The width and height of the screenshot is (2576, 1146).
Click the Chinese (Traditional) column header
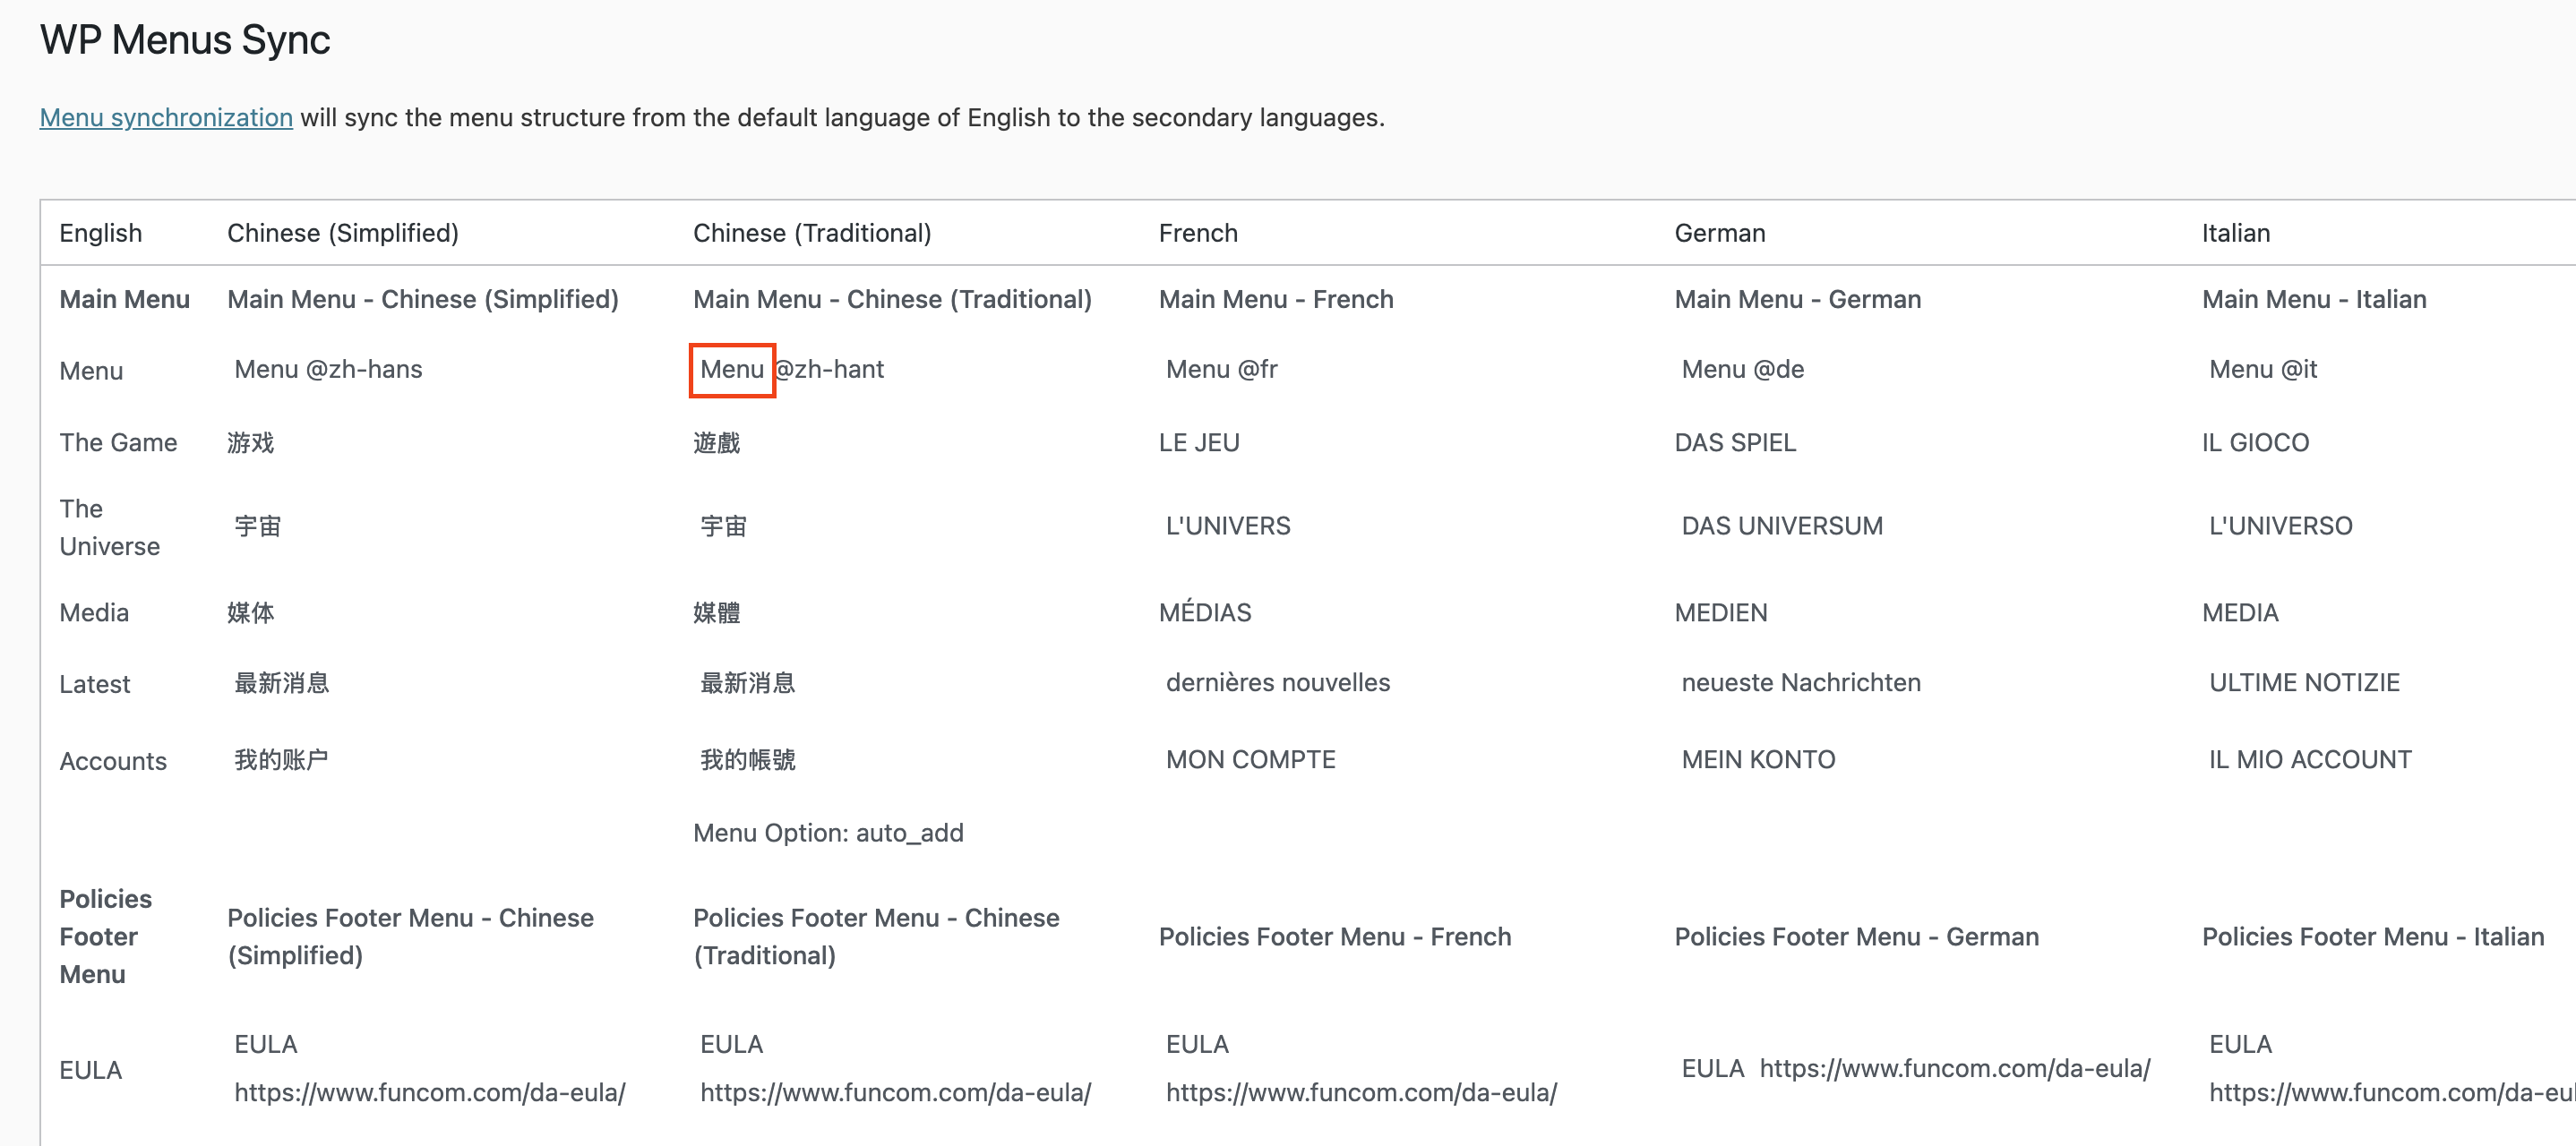[x=811, y=233]
